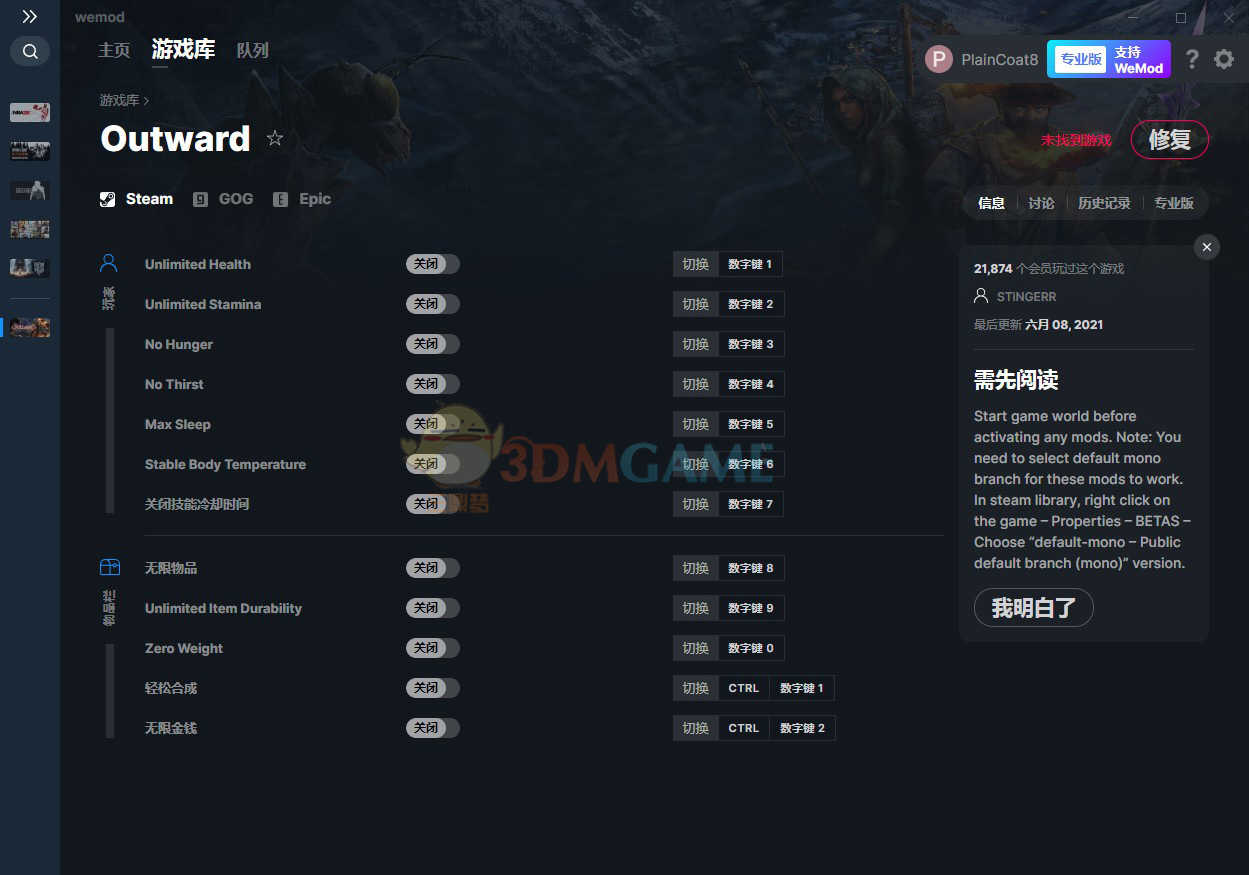The image size is (1249, 875).
Task: Select the 游戏库 navigation tab
Action: pos(183,49)
